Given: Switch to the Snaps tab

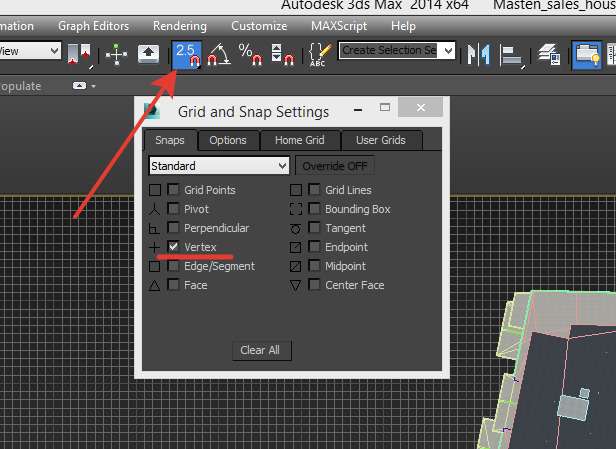Looking at the screenshot, I should (170, 140).
